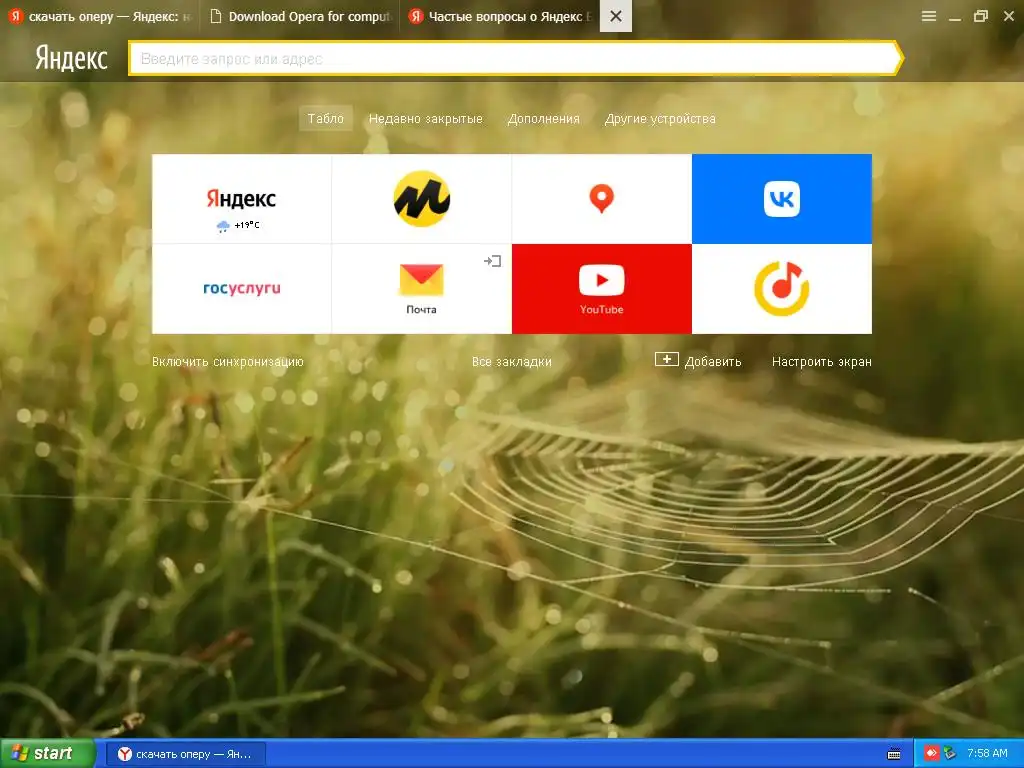Click the Windows start button

(47, 753)
